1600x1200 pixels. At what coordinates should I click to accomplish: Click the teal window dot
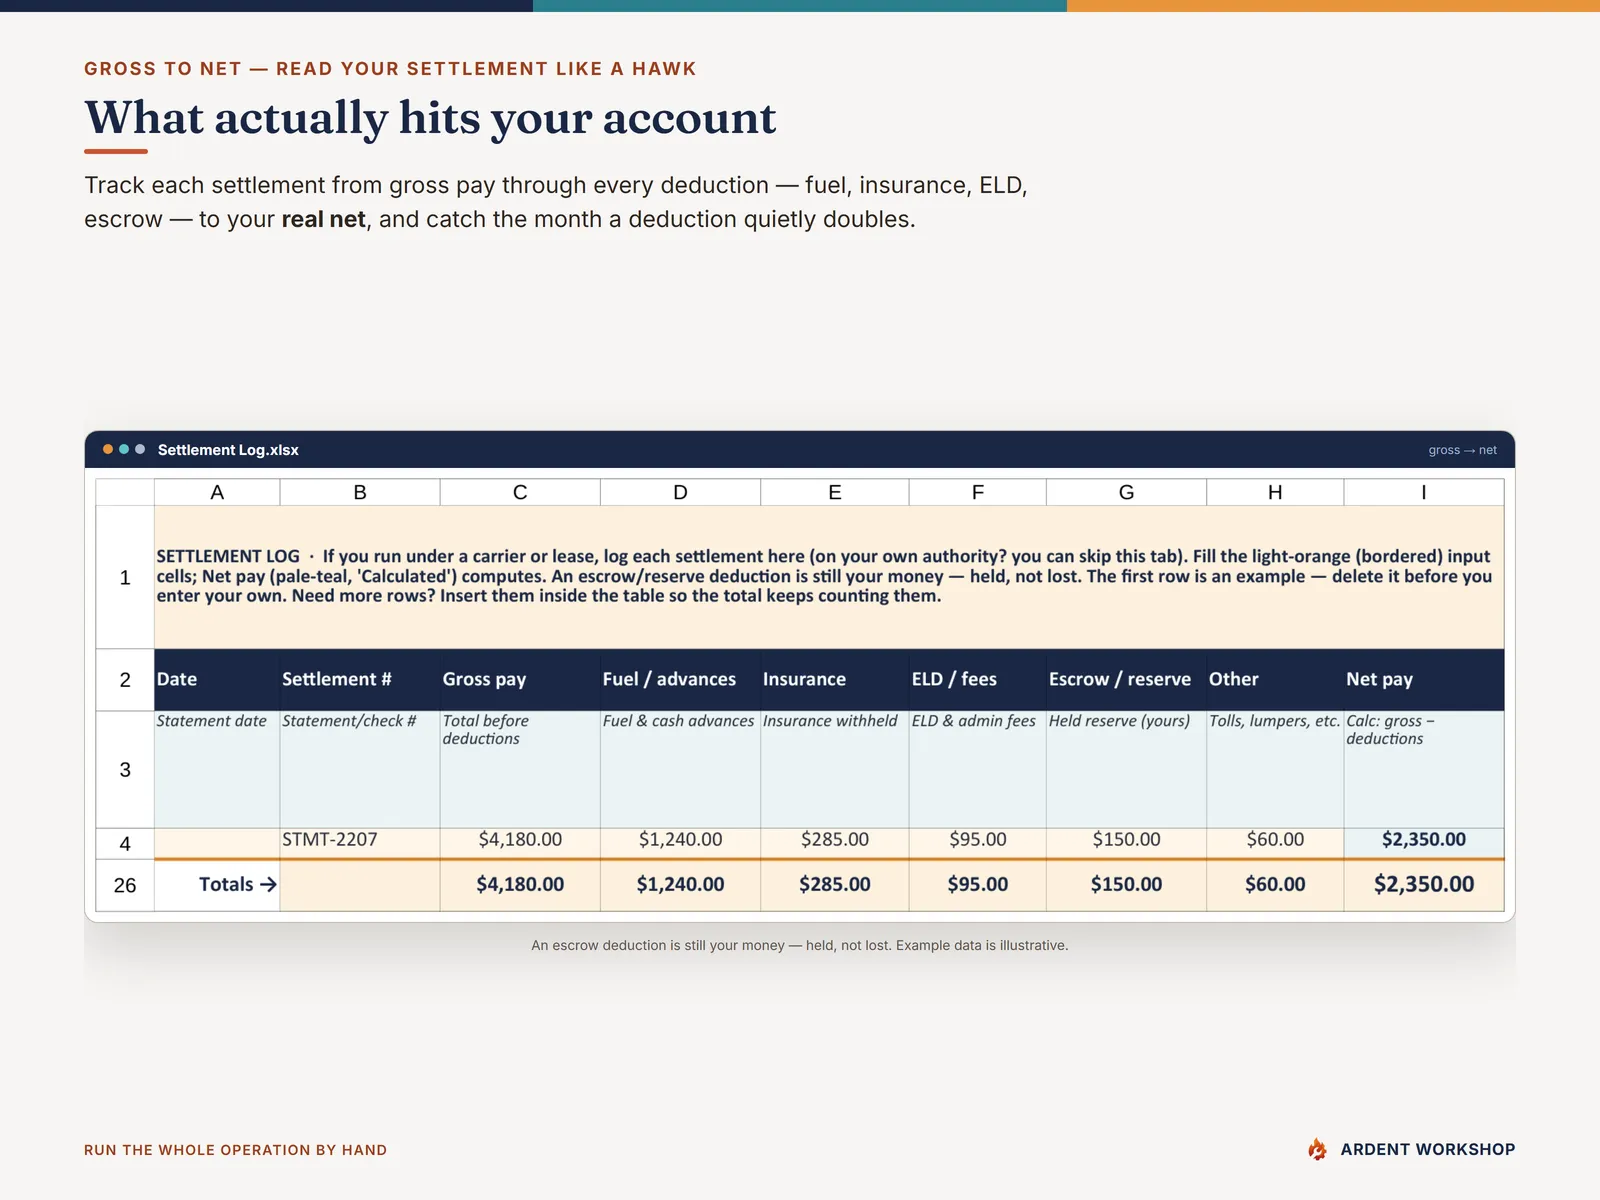pos(124,449)
